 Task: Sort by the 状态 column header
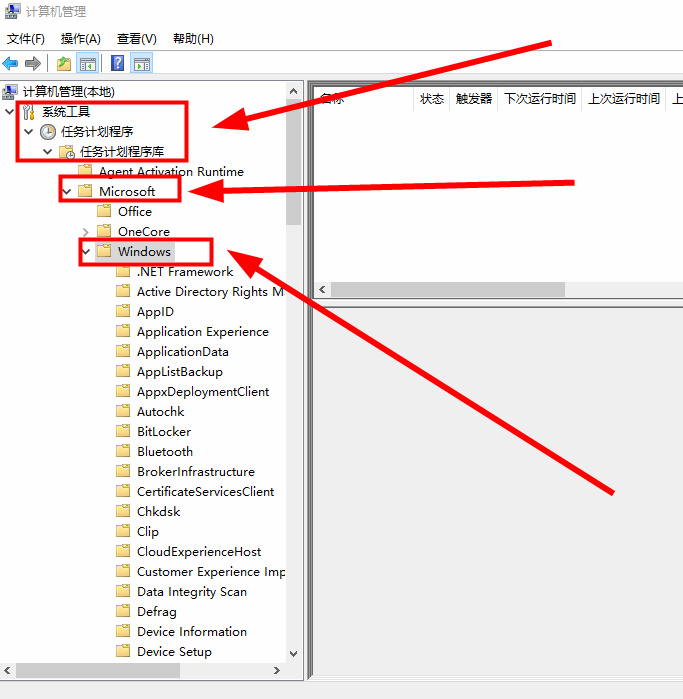click(432, 99)
